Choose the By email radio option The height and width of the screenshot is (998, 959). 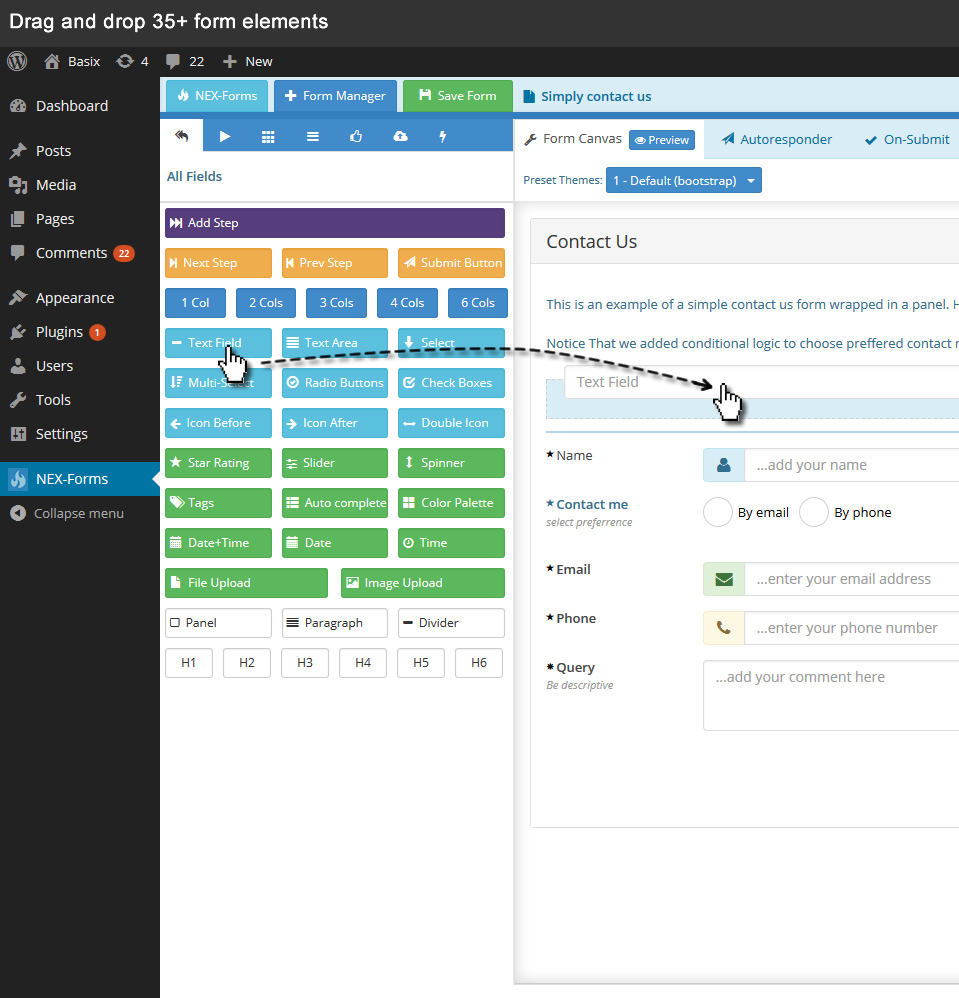pos(718,512)
